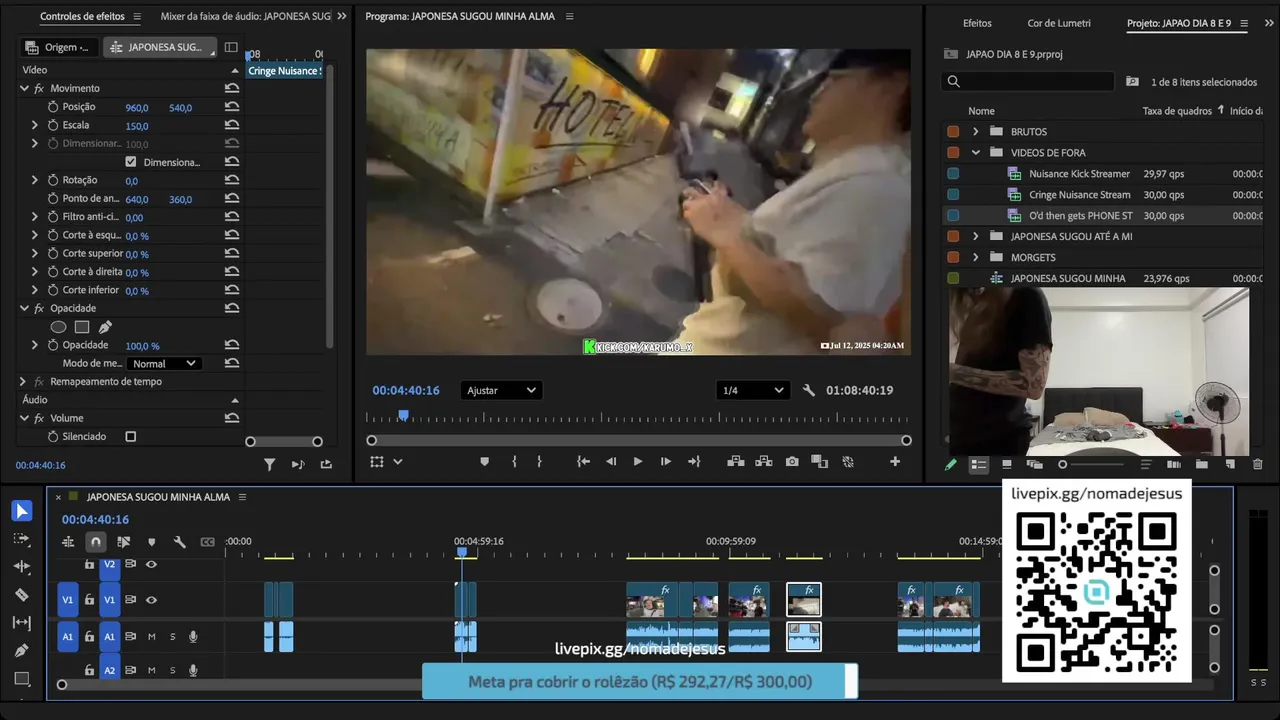Select the Rectangle tool
The height and width of the screenshot is (720, 1280).
click(x=22, y=679)
